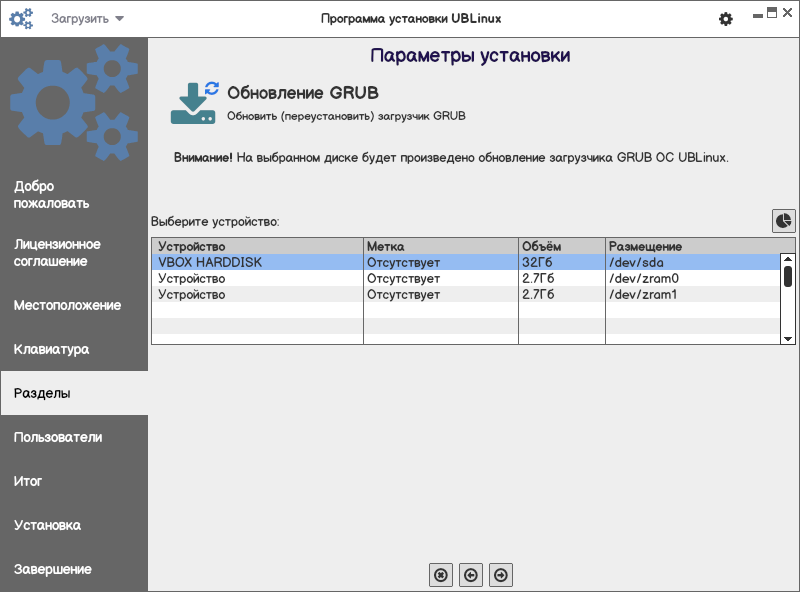Go to the Итог step
The height and width of the screenshot is (592, 800).
(x=74, y=481)
